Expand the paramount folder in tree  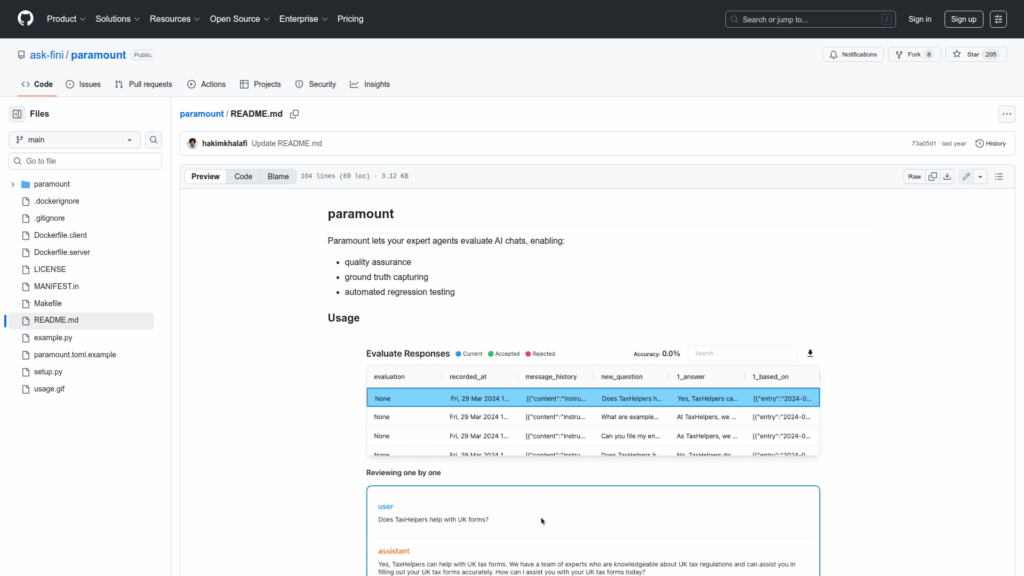(x=13, y=184)
